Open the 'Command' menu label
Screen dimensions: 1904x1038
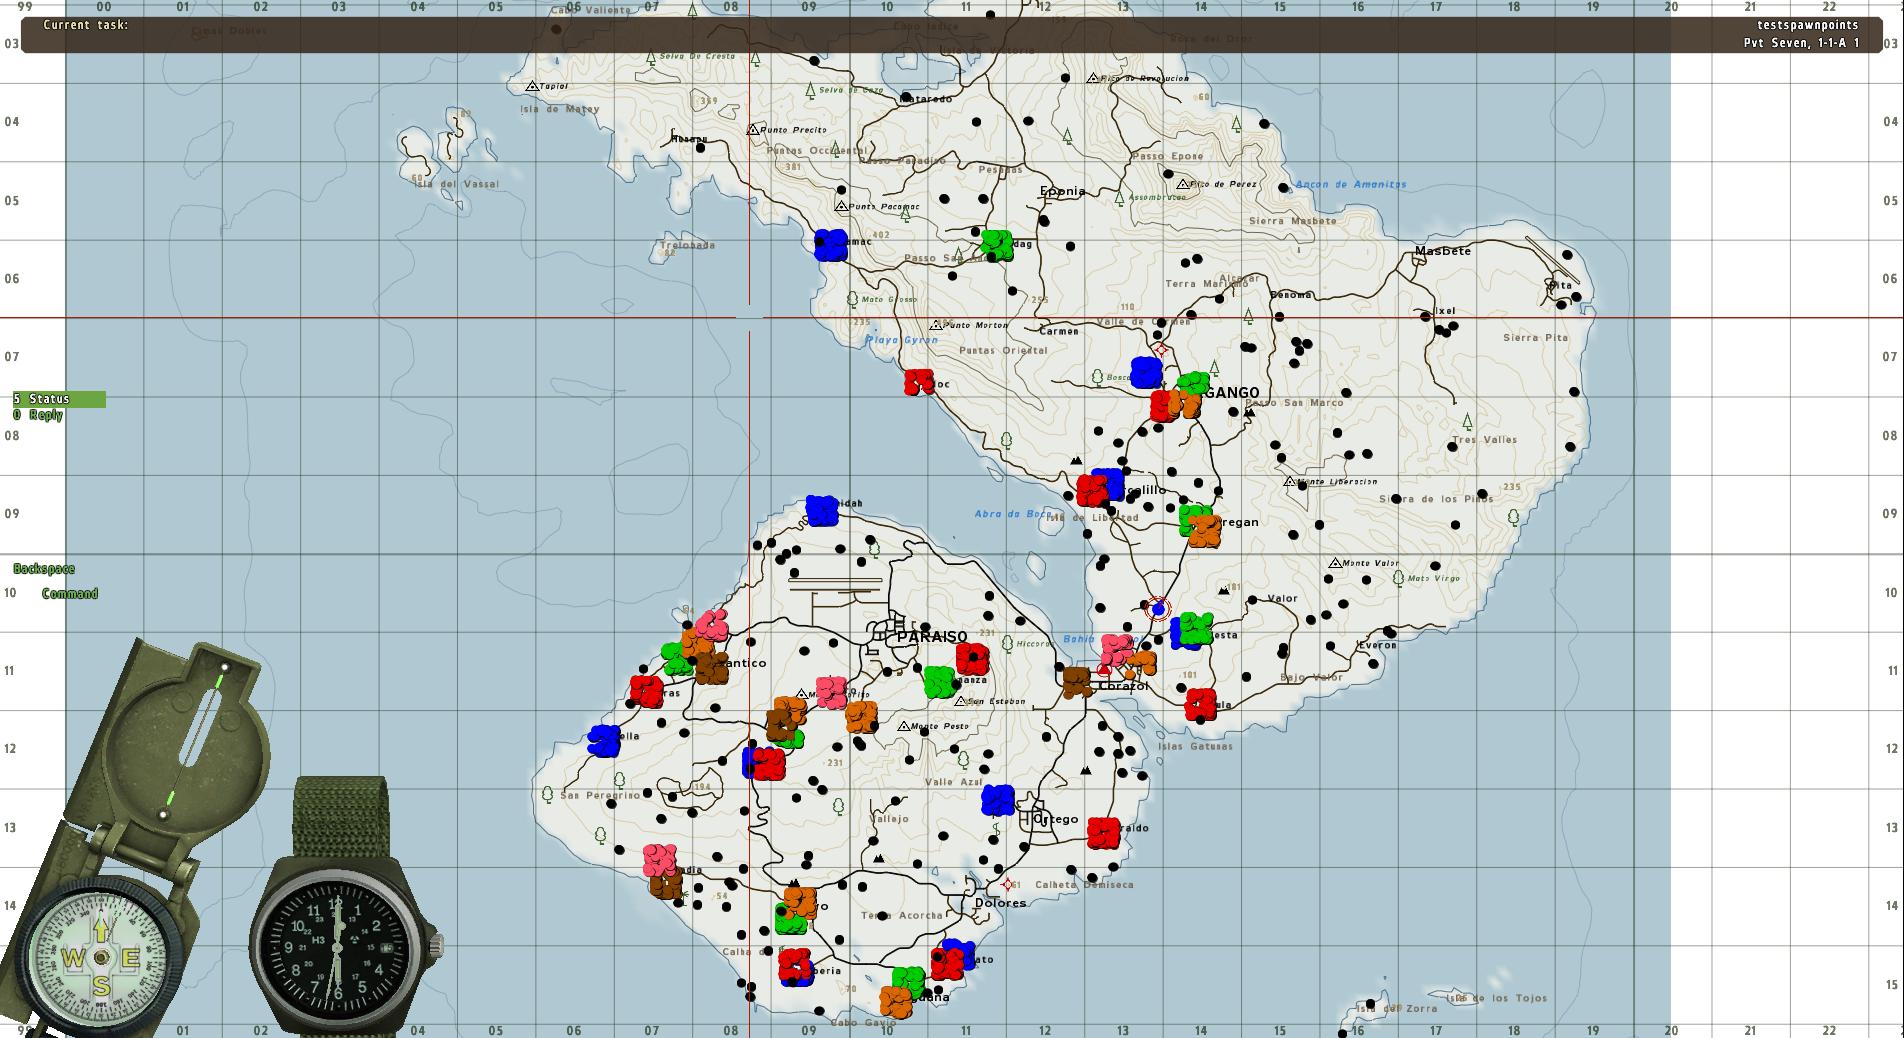coord(70,594)
